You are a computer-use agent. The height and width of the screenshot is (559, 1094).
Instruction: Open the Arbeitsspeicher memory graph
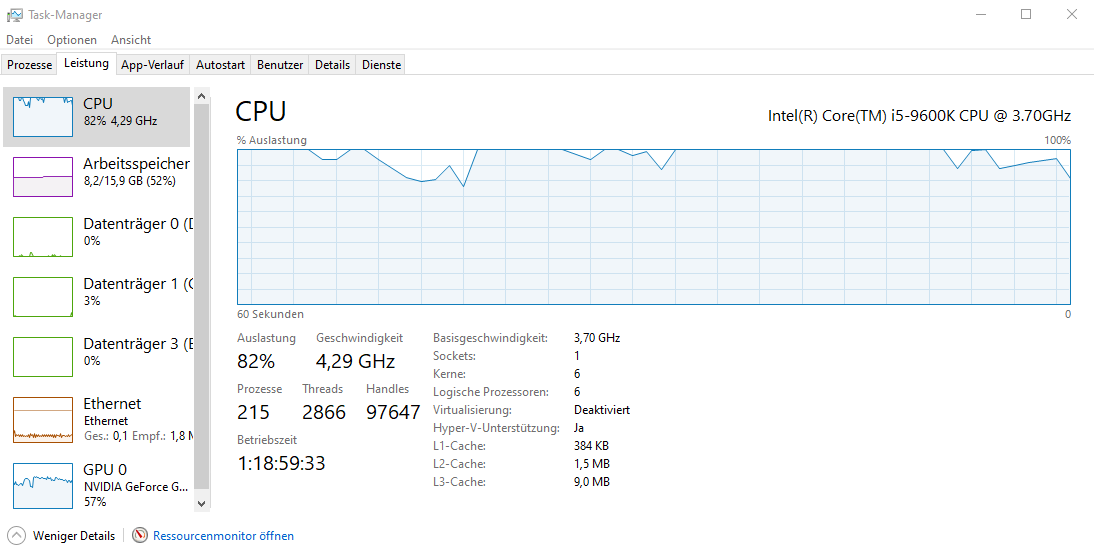(x=43, y=177)
